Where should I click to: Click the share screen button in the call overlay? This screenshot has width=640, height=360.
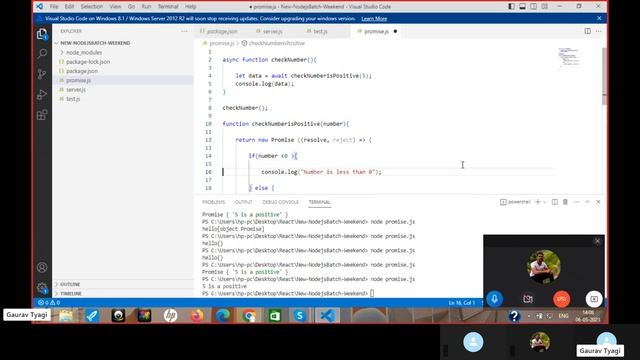pos(594,299)
